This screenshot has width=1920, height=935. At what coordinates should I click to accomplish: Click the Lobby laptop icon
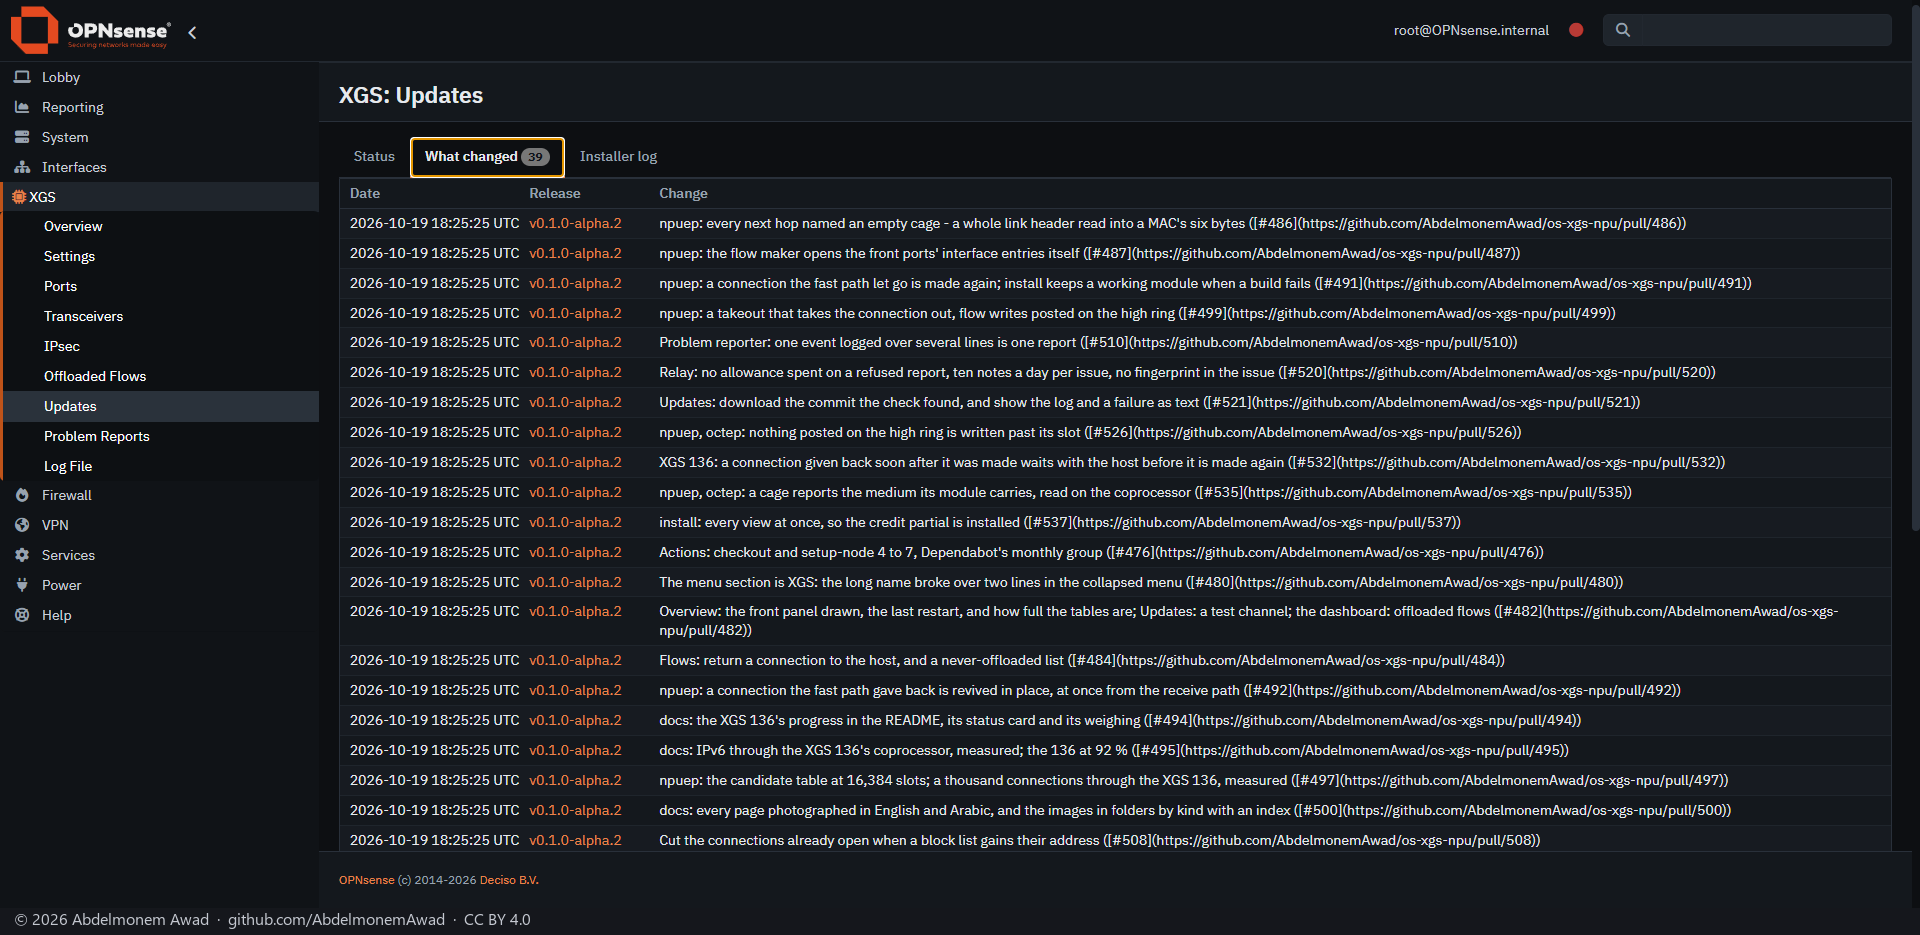pos(22,77)
